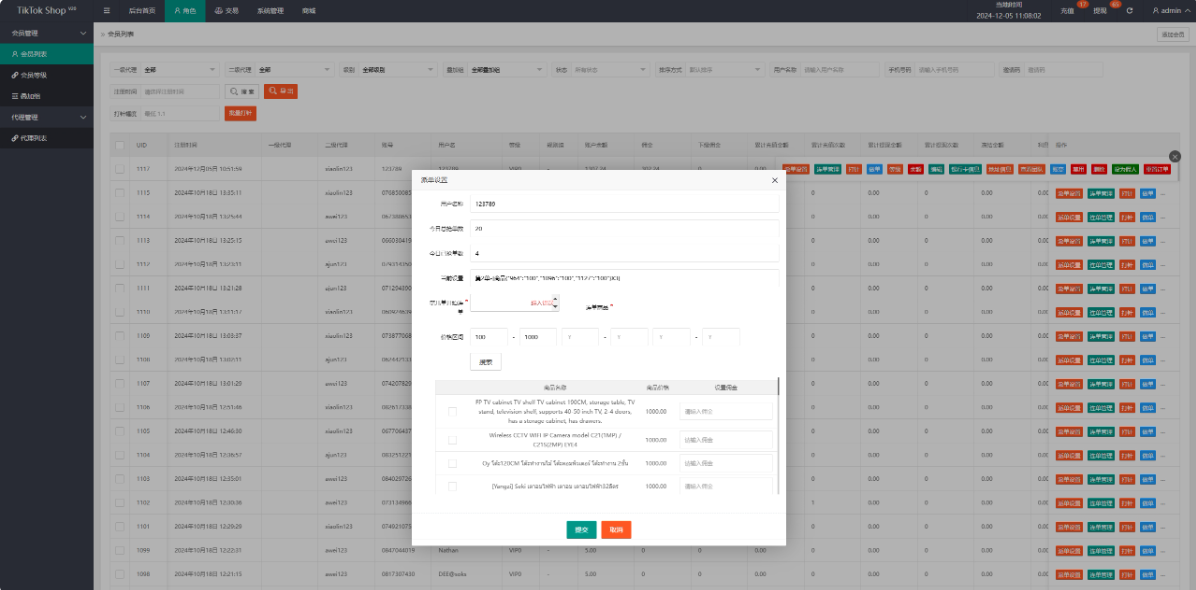The height and width of the screenshot is (590, 1196).
Task: Open the 一级代理 filter dropdown
Action: tap(179, 70)
